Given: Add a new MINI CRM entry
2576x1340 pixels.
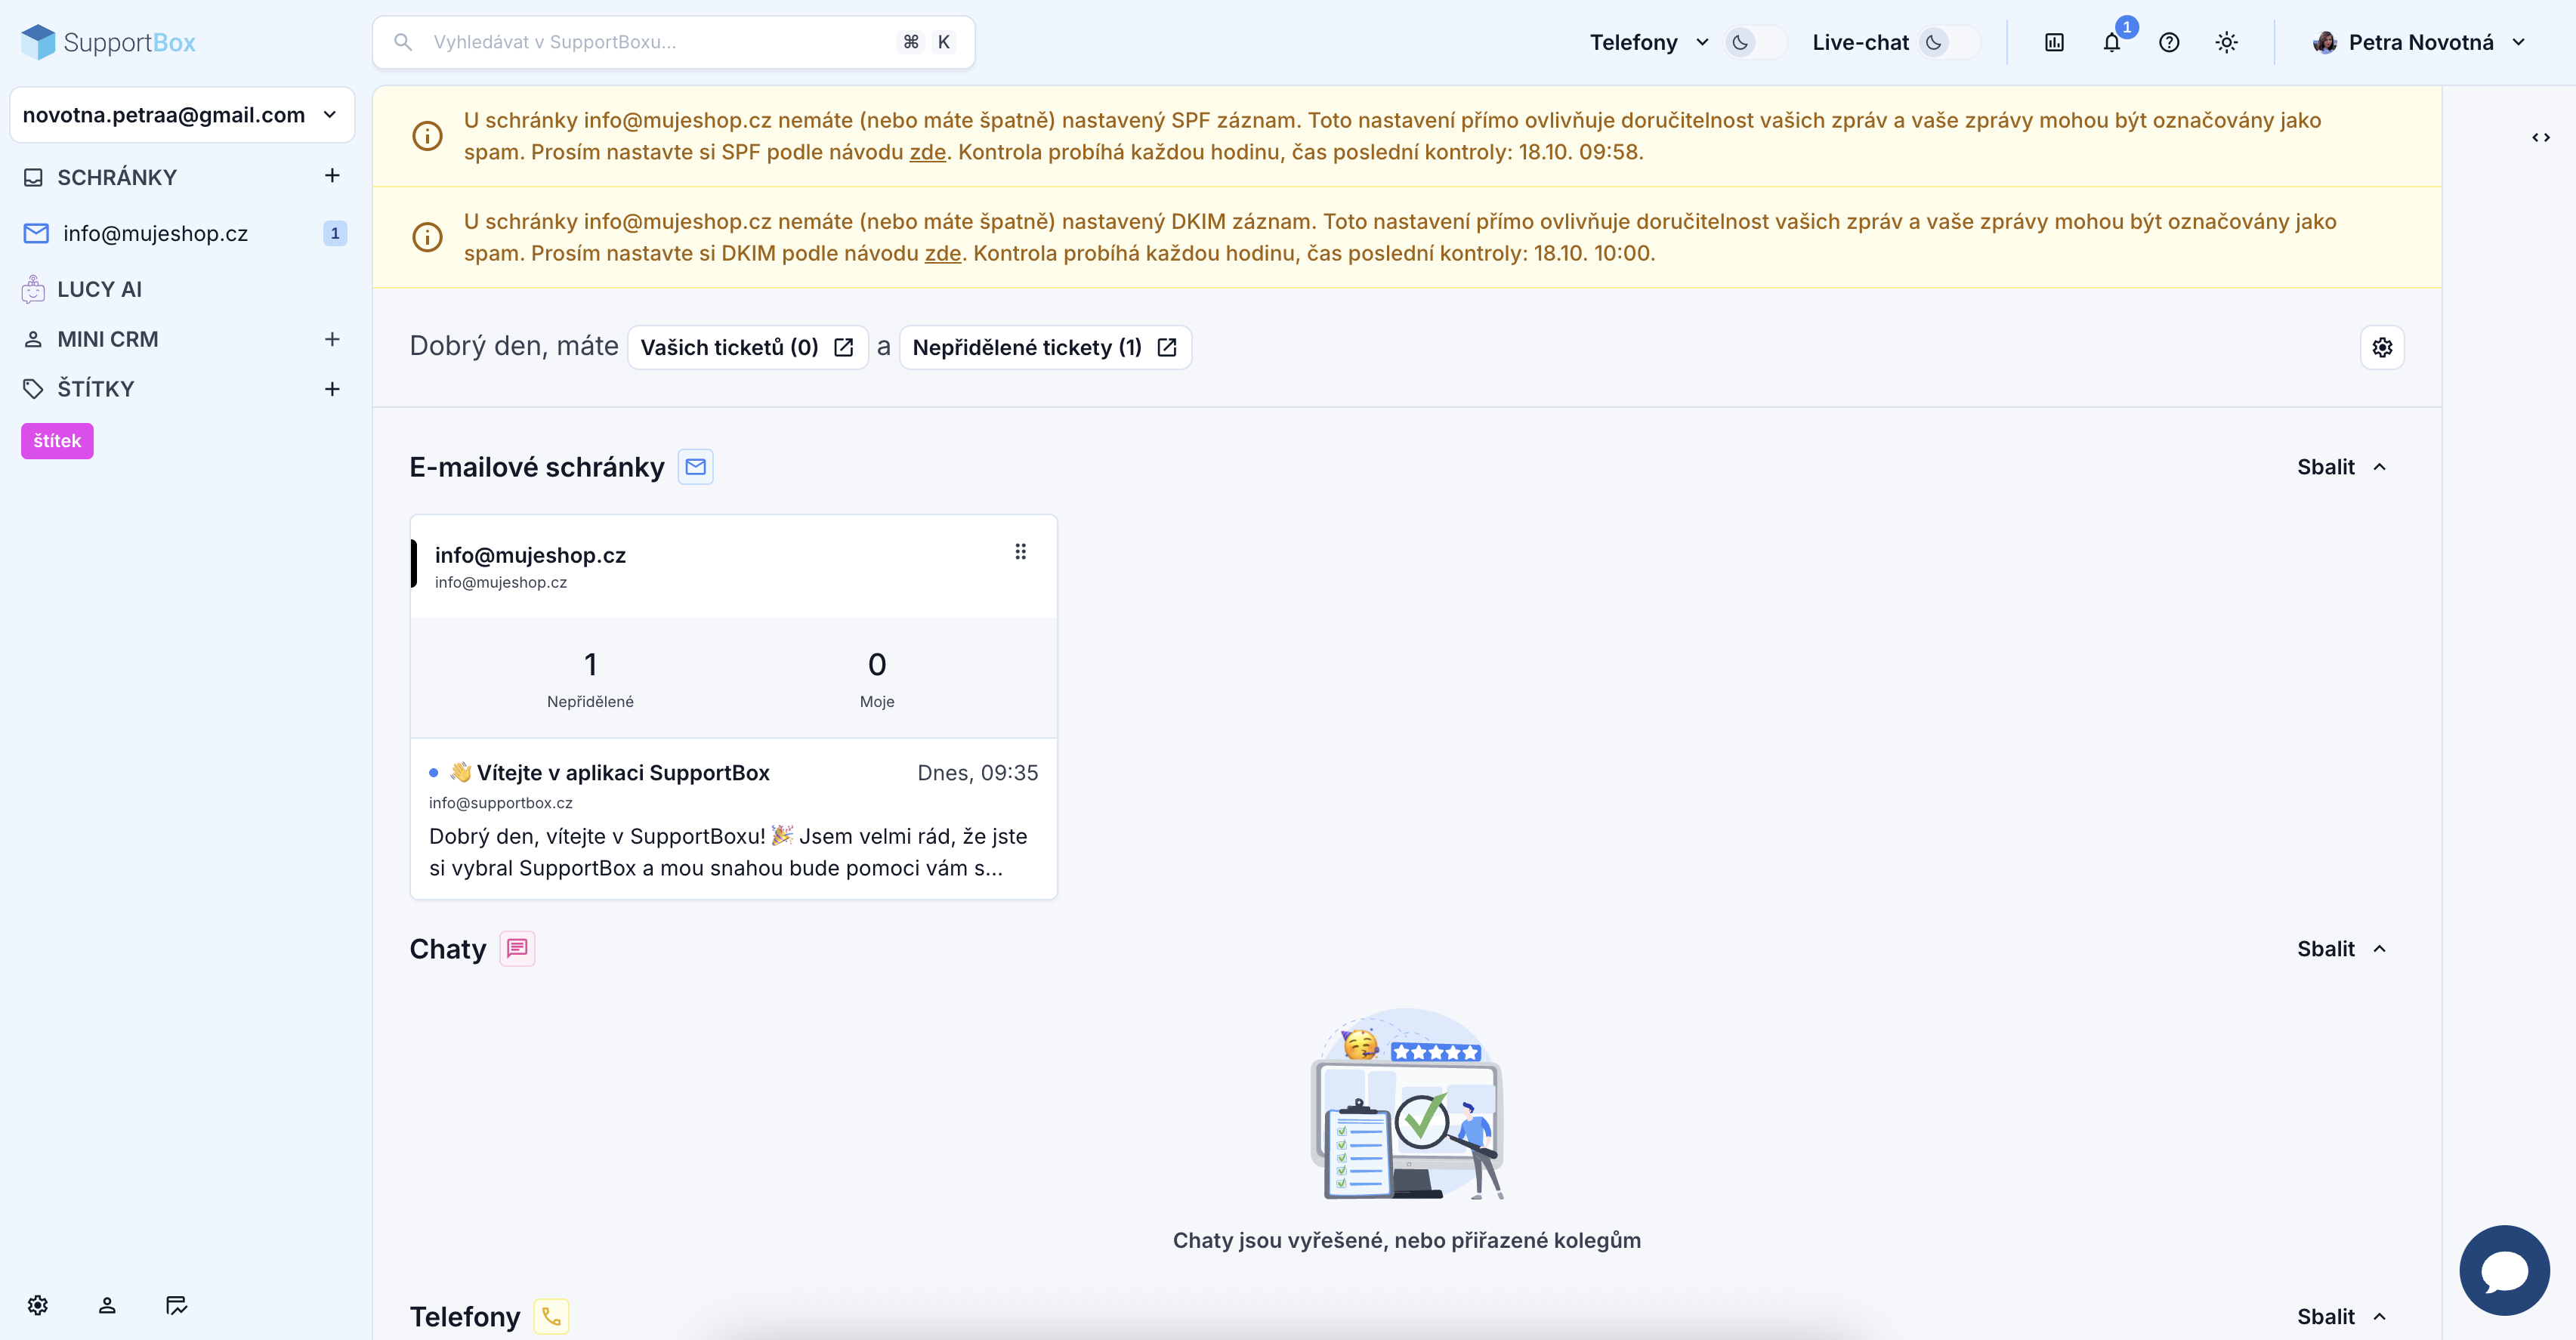Looking at the screenshot, I should (x=332, y=339).
